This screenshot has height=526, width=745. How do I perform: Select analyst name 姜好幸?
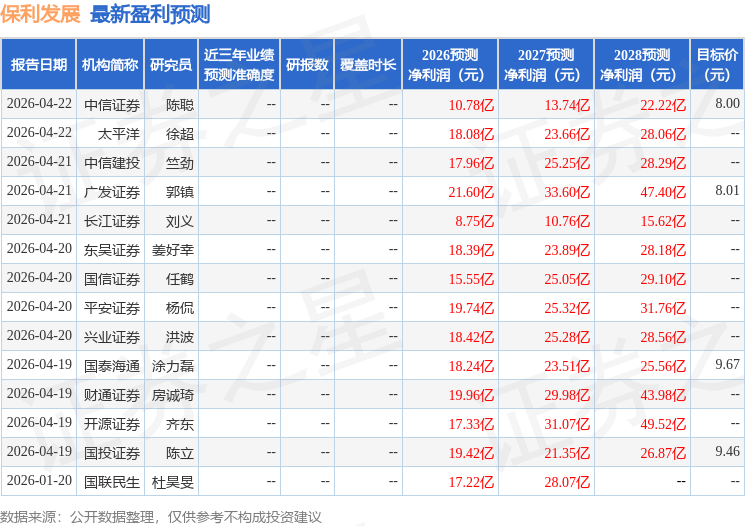[x=173, y=250]
